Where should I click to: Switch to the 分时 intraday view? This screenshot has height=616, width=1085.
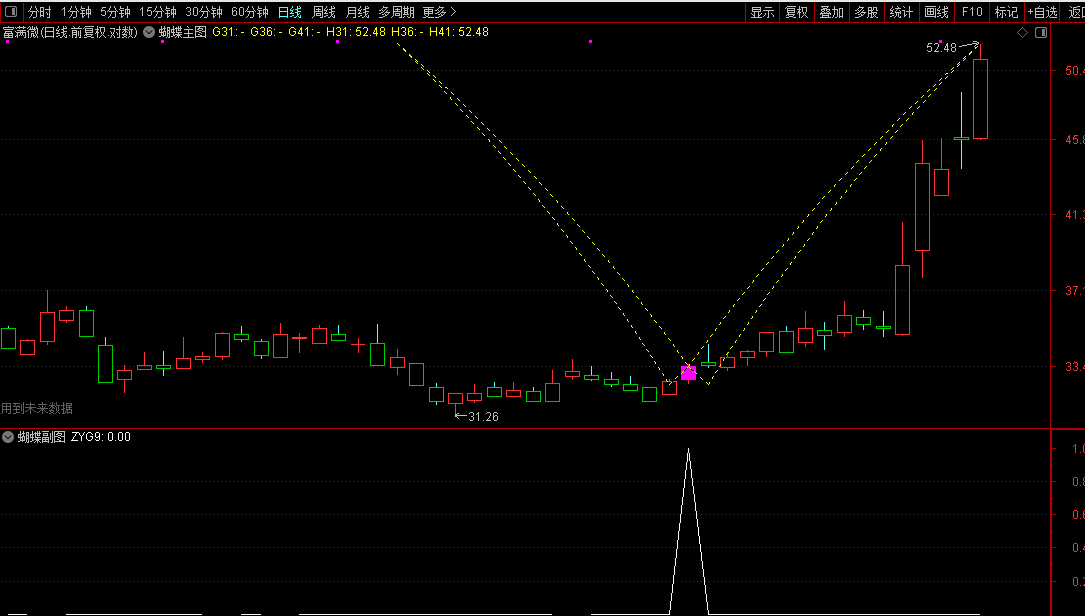coord(39,12)
